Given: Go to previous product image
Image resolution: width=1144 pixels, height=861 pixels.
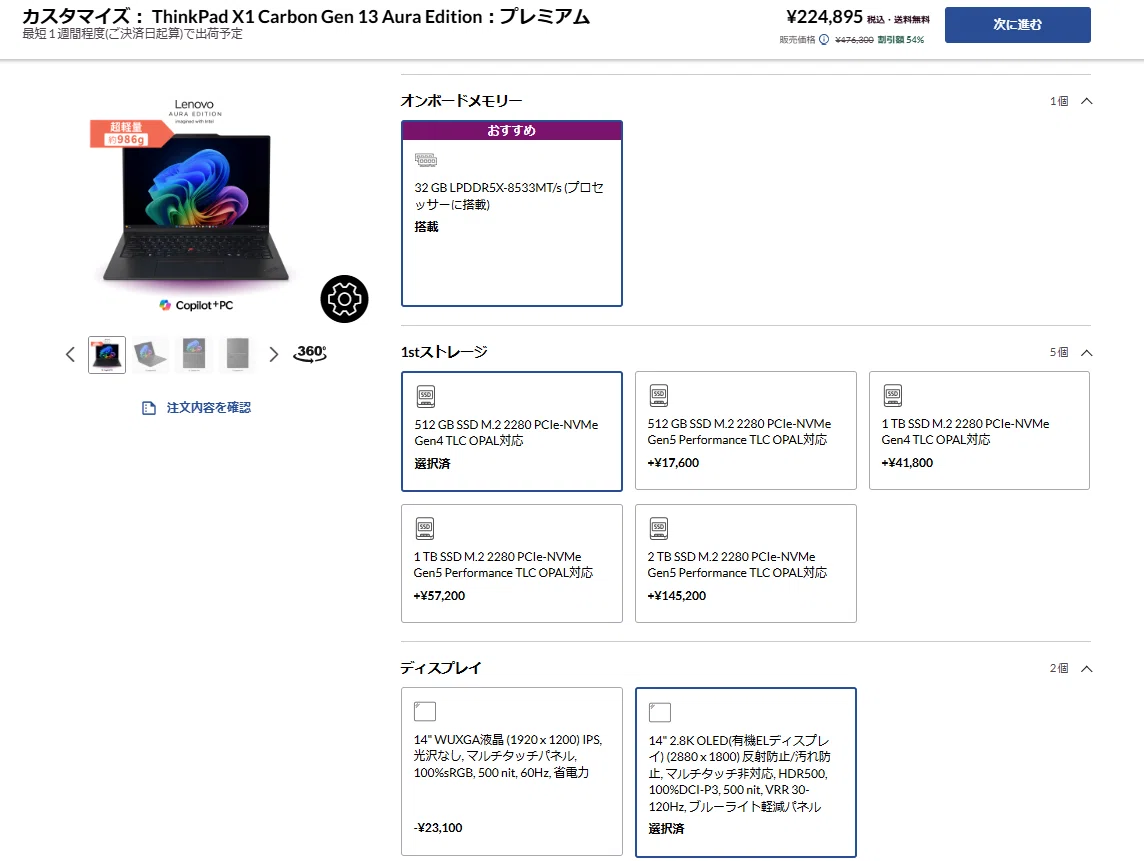Looking at the screenshot, I should pos(70,355).
